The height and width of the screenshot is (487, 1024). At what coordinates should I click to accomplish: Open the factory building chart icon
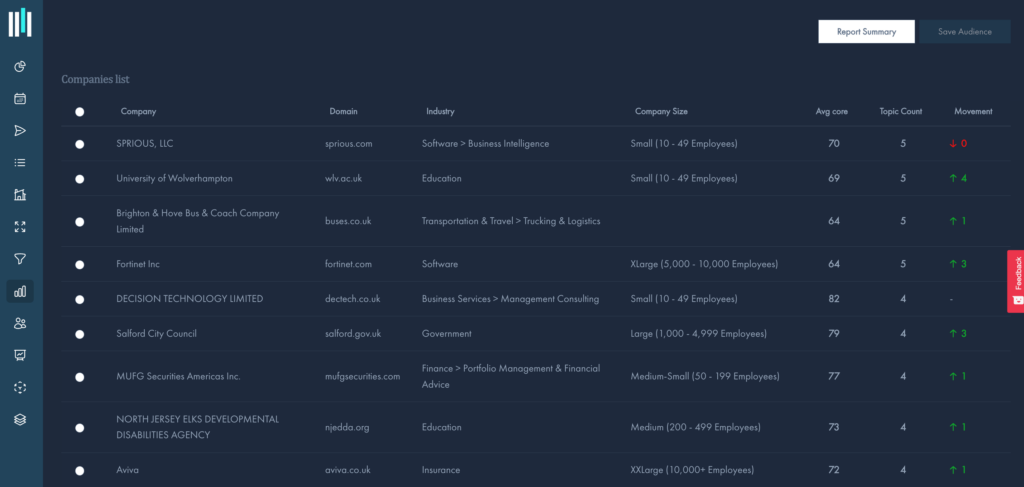(20, 195)
